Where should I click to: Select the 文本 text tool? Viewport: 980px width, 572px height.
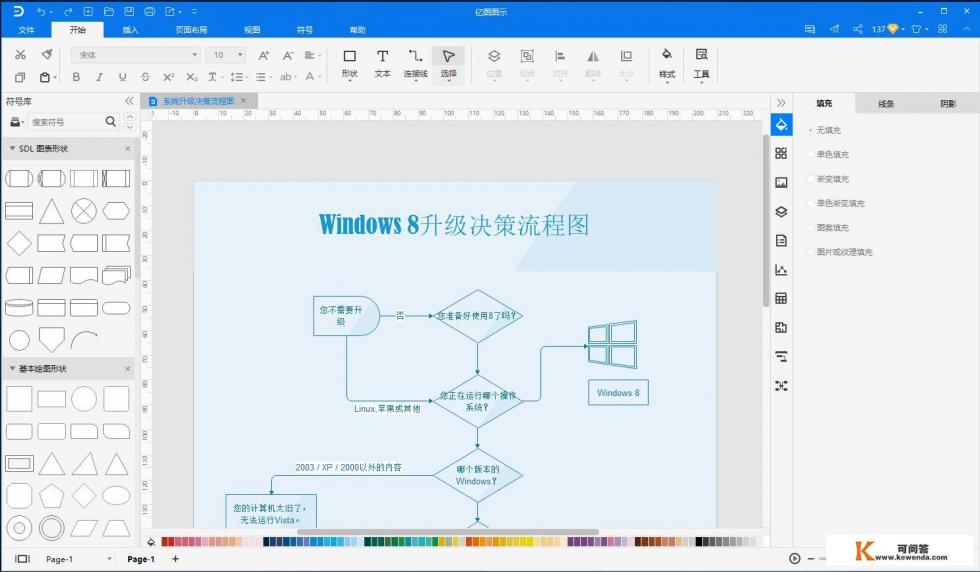tap(382, 64)
